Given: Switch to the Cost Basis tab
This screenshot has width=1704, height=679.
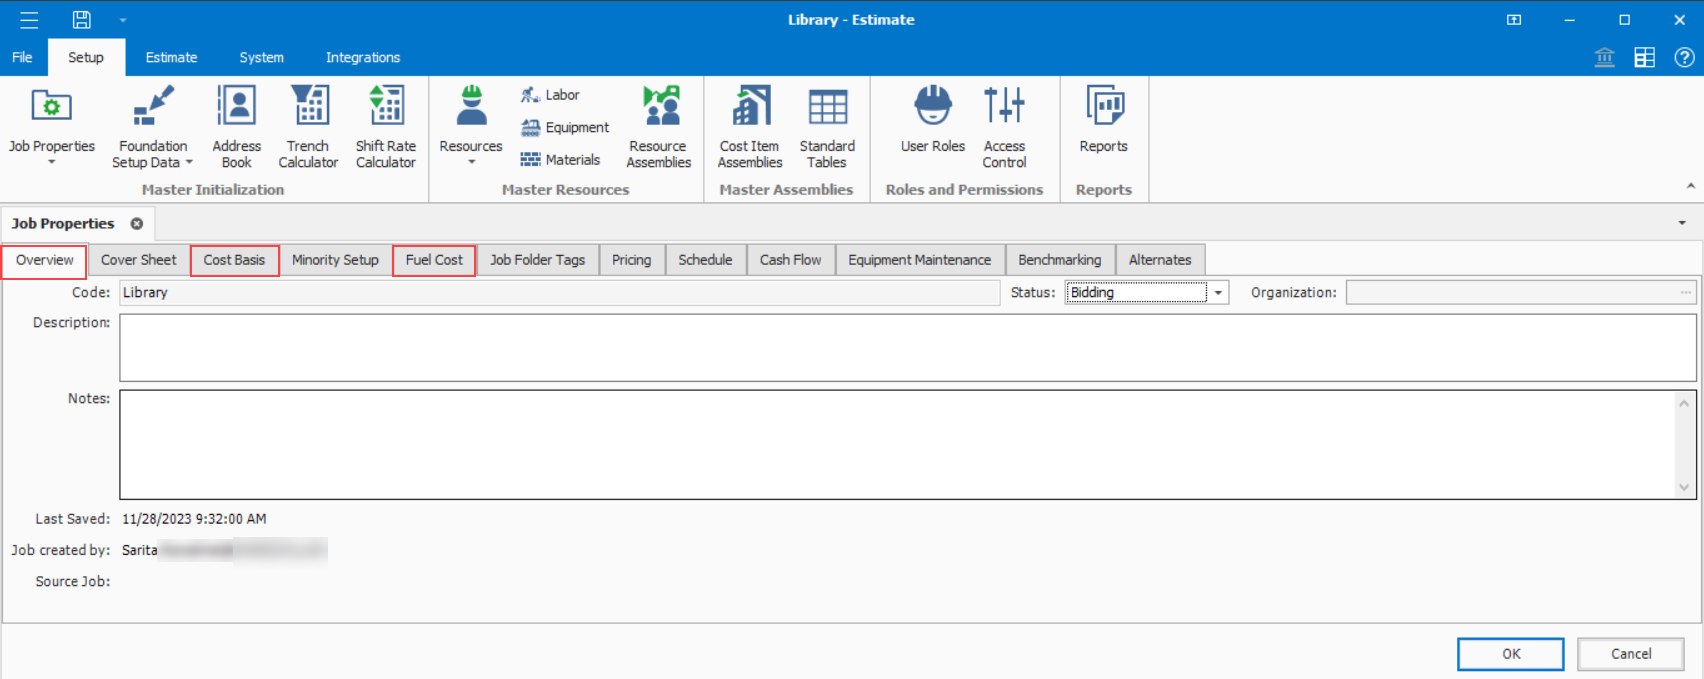Looking at the screenshot, I should click(x=234, y=260).
